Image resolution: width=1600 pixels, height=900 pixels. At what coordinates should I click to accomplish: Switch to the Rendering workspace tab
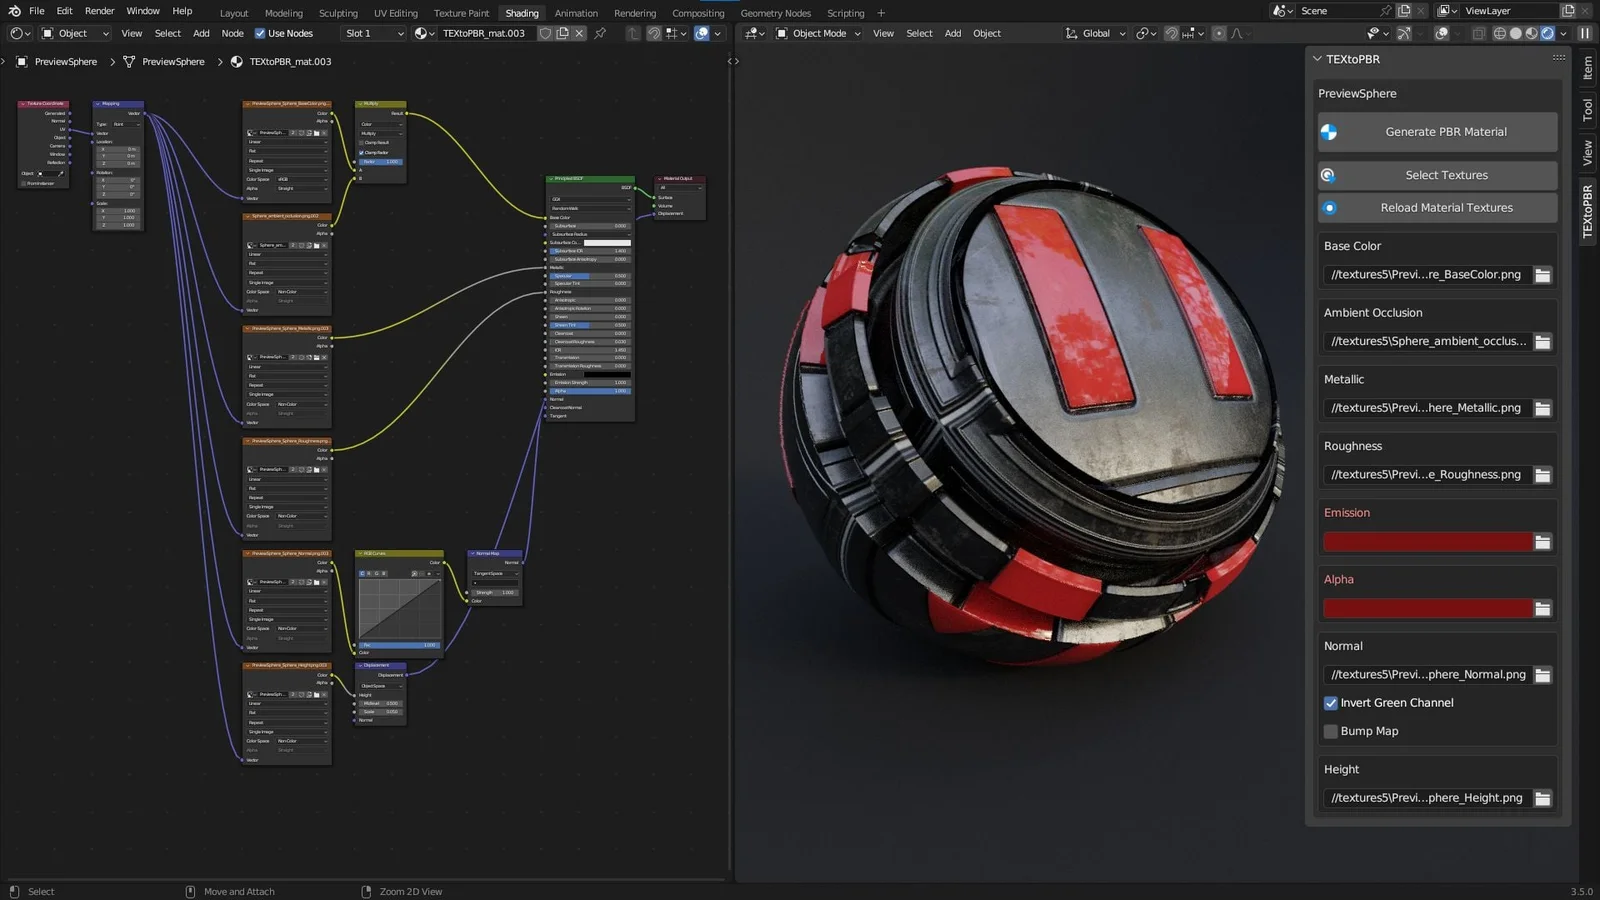point(634,13)
